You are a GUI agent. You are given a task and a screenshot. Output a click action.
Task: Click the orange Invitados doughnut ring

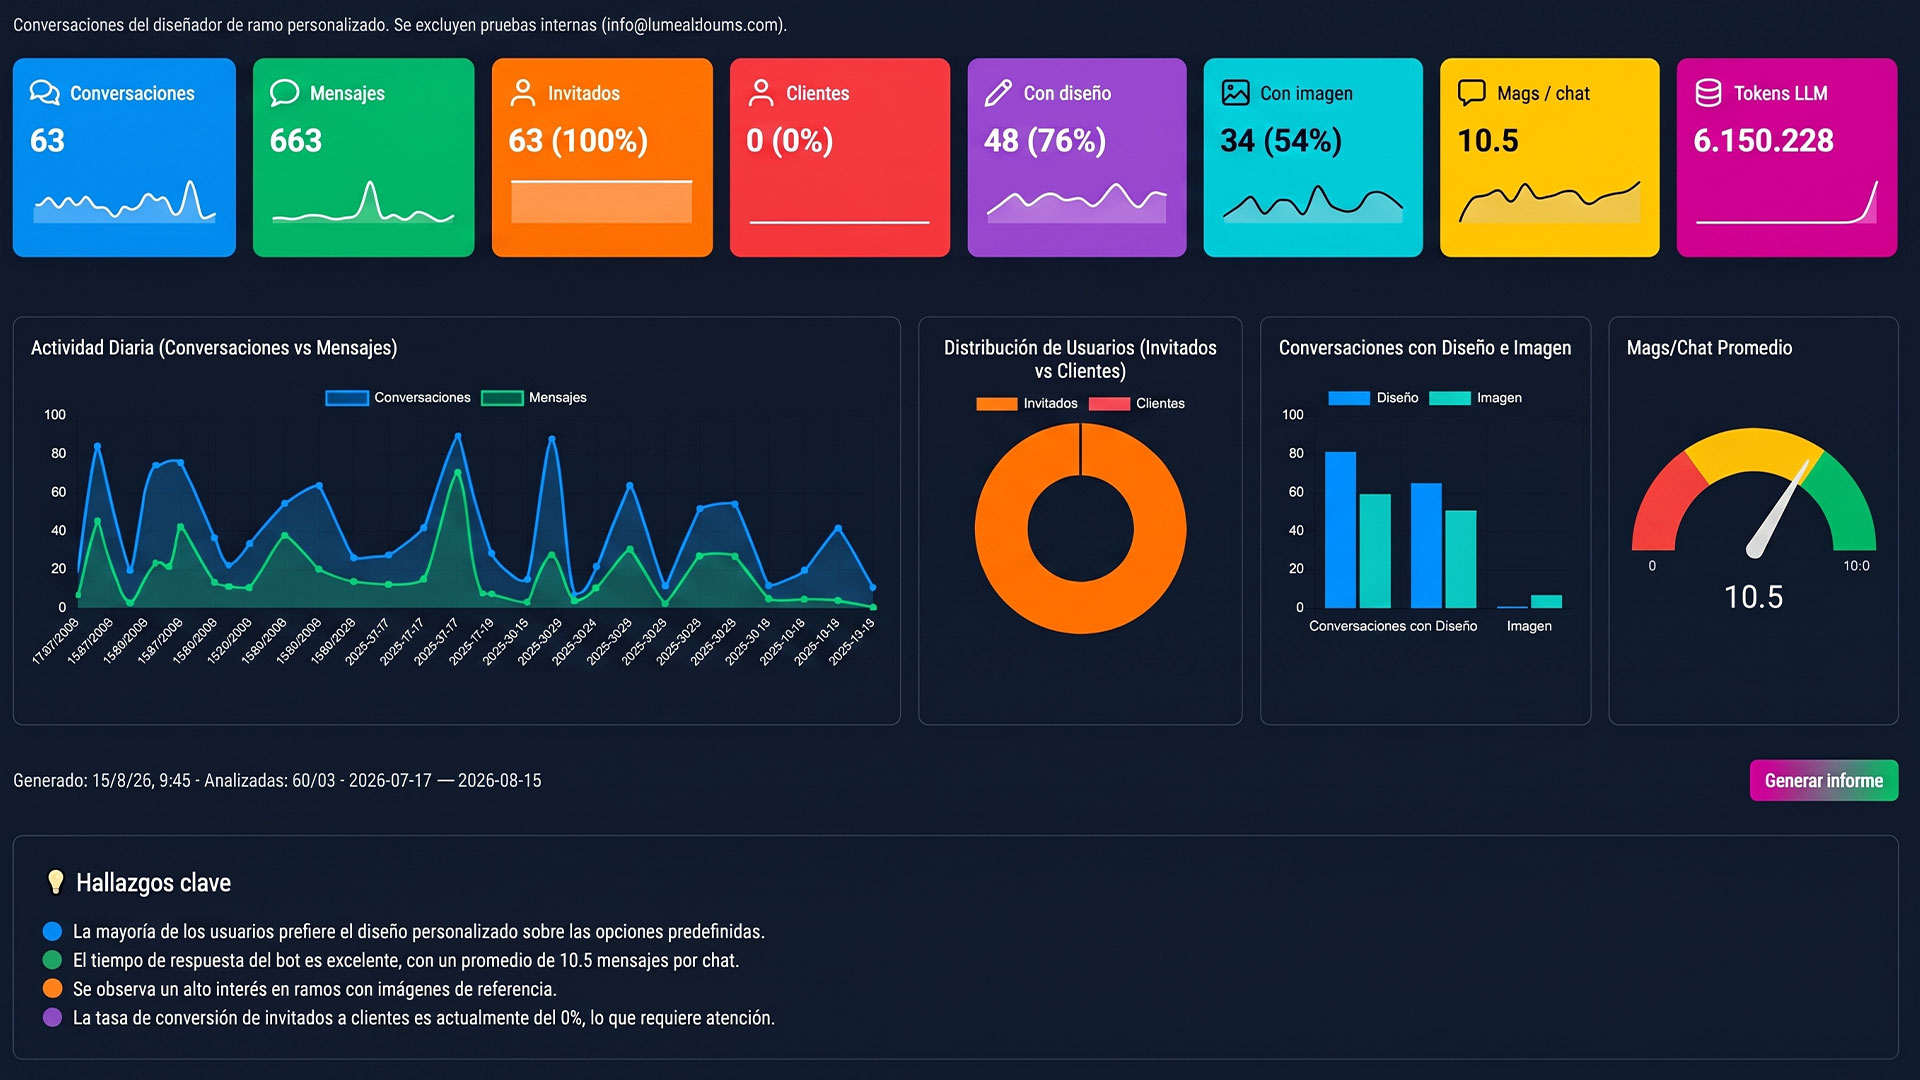point(1001,530)
